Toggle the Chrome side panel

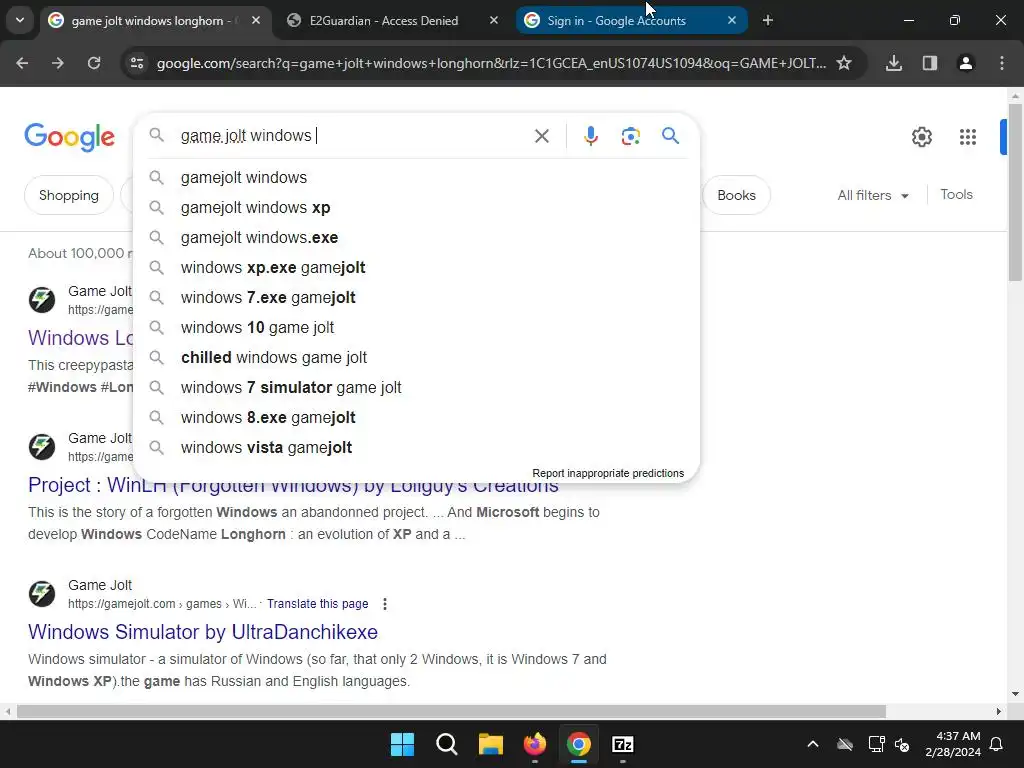[930, 63]
